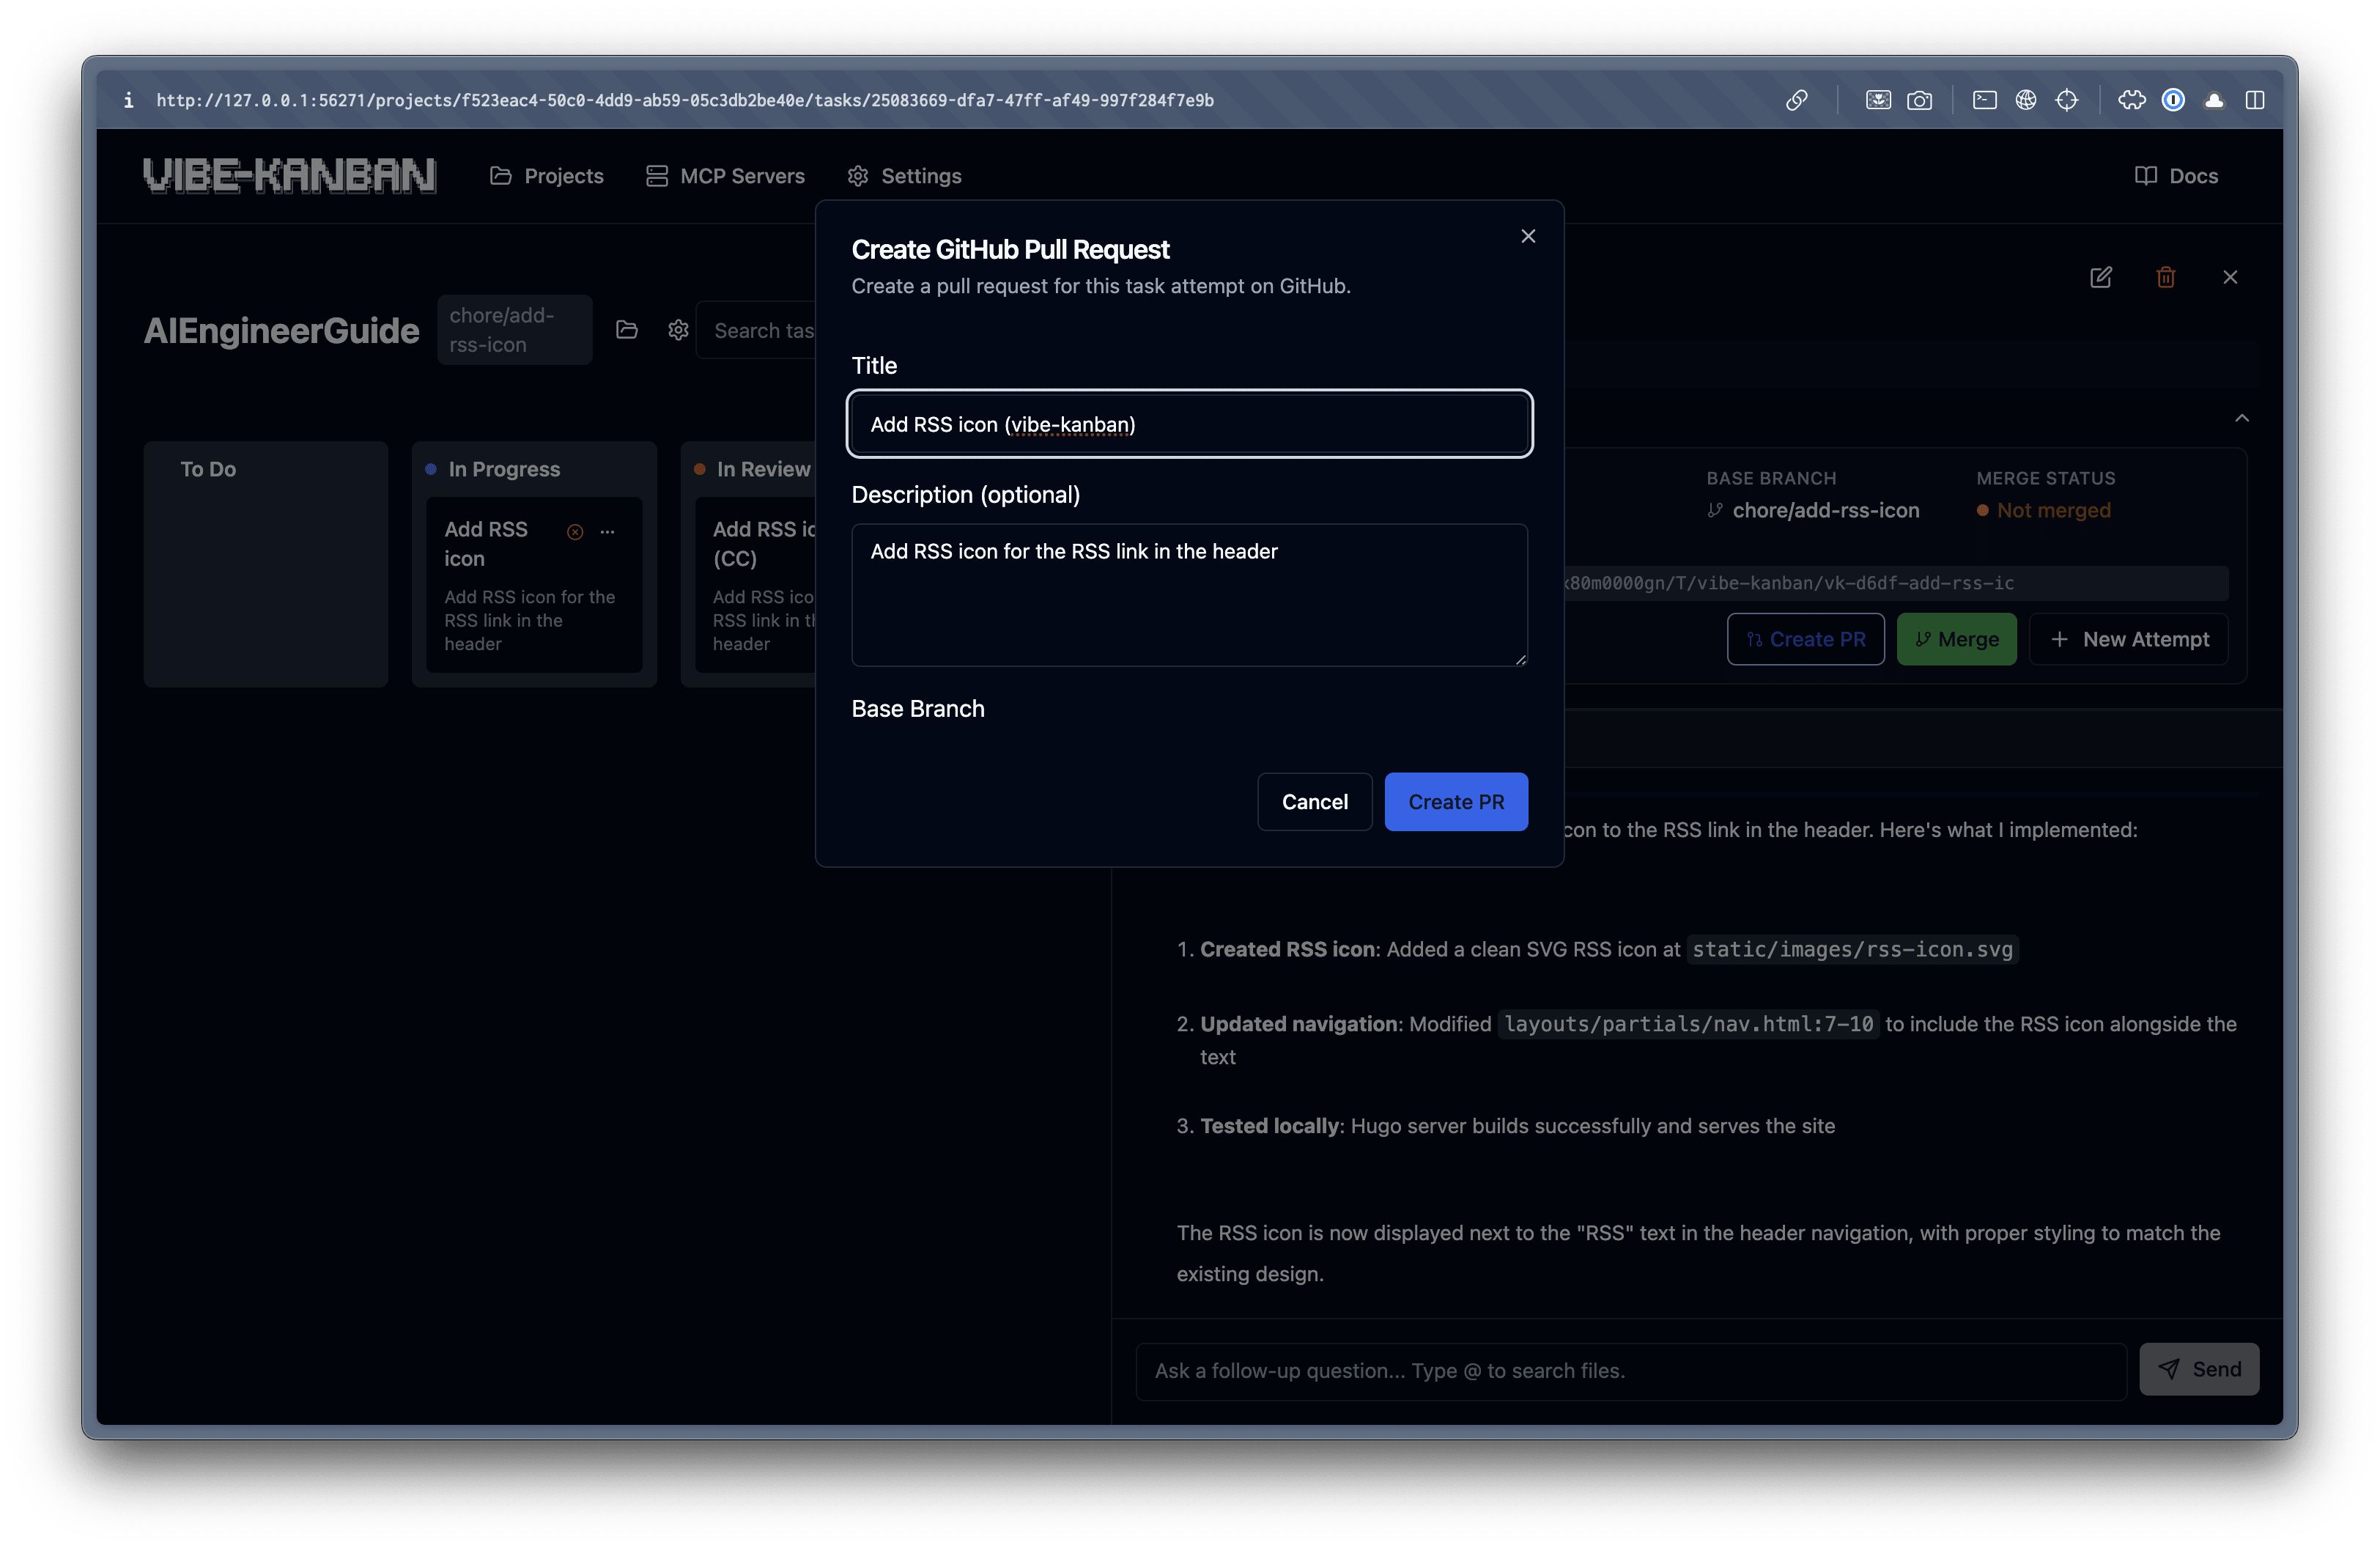The image size is (2380, 1548).
Task: Click the layouts/partials/nav.html:7-10 code text
Action: [x=1688, y=1024]
